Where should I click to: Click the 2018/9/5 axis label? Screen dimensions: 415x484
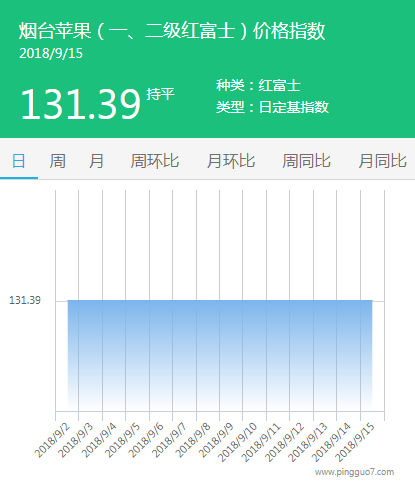coord(123,440)
